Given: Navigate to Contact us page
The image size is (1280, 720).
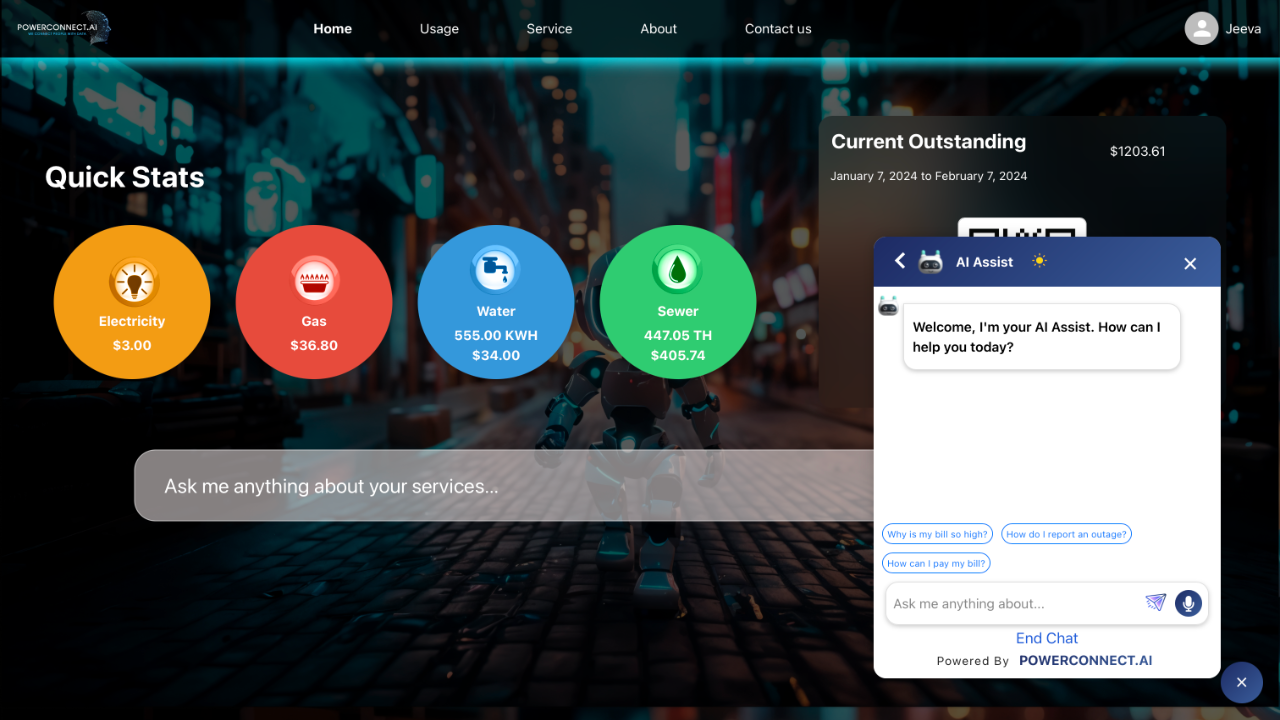Looking at the screenshot, I should click(778, 29).
